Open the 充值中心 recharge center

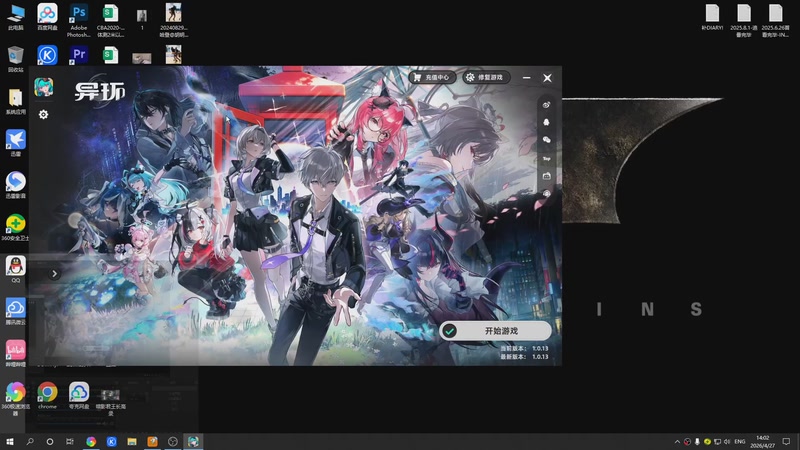point(432,77)
